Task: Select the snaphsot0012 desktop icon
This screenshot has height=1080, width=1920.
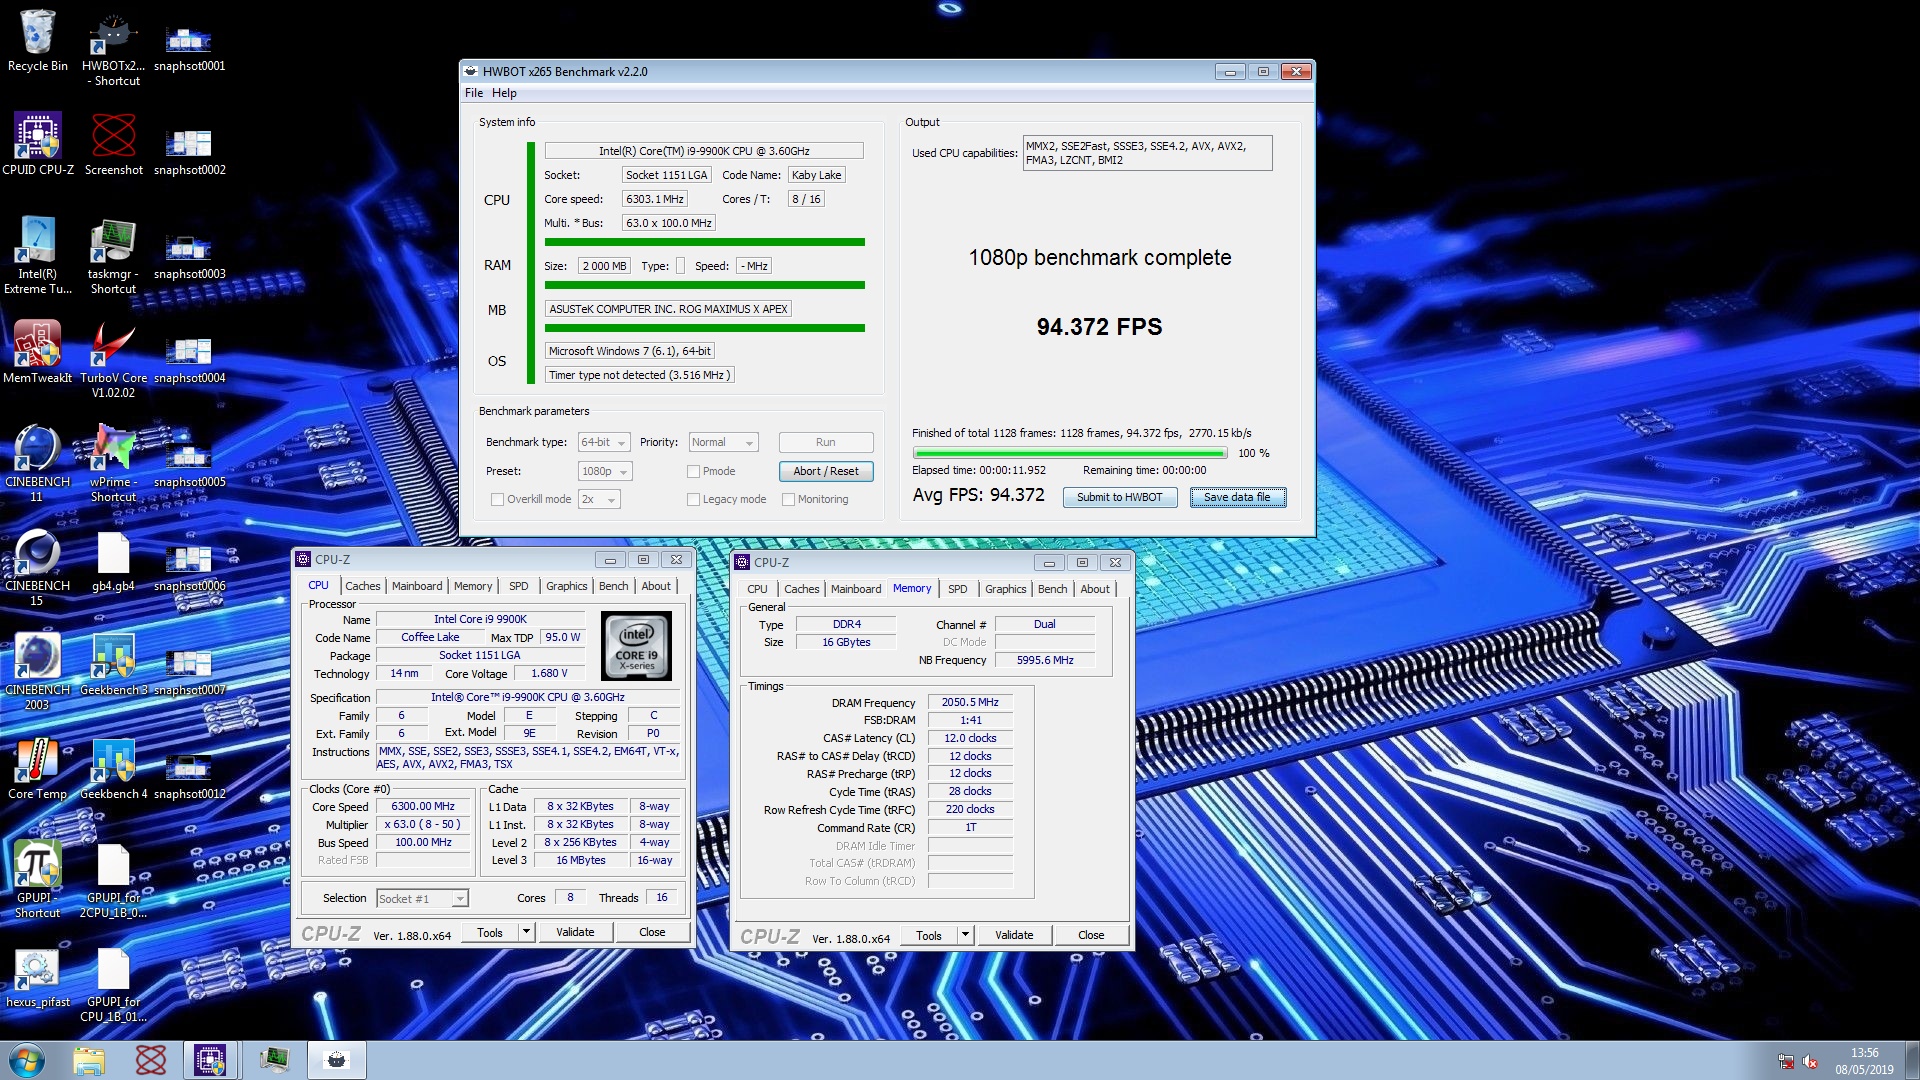Action: click(x=189, y=775)
